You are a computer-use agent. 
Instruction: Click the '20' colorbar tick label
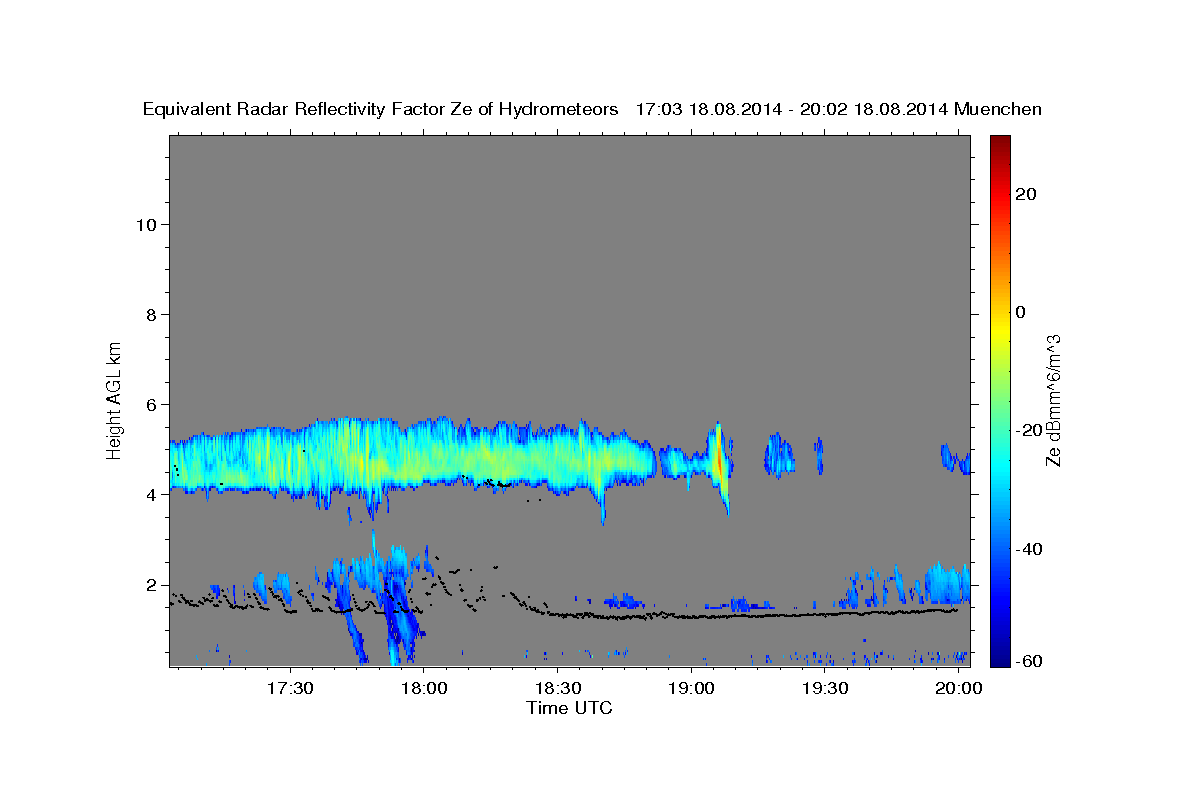pos(1025,194)
